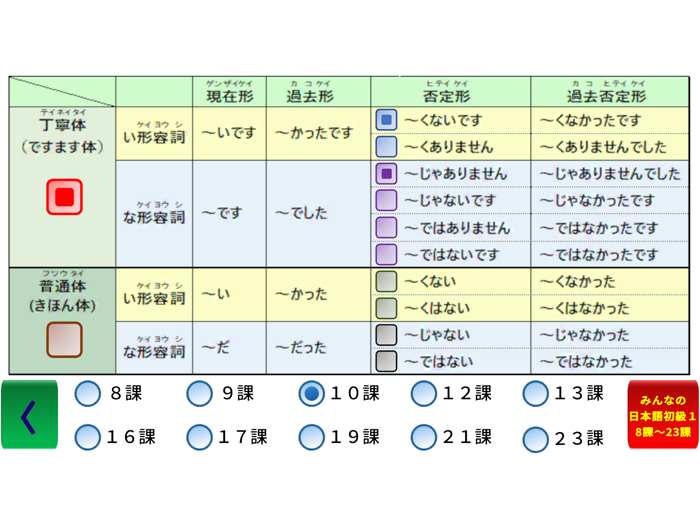Click the 〜かったです cell
This screenshot has width=700, height=525.
pos(318,133)
